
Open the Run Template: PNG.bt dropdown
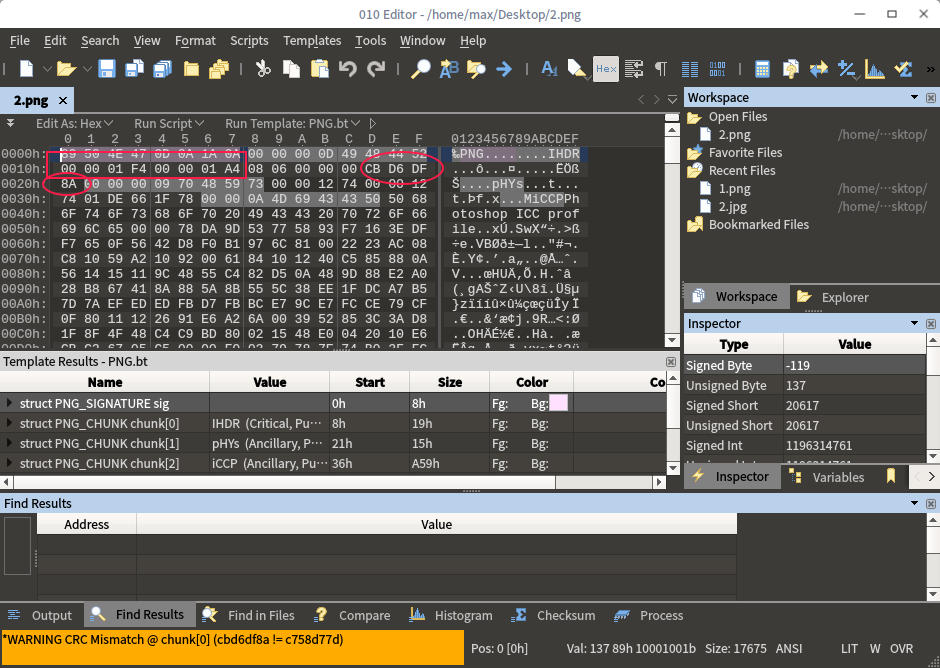coord(290,123)
